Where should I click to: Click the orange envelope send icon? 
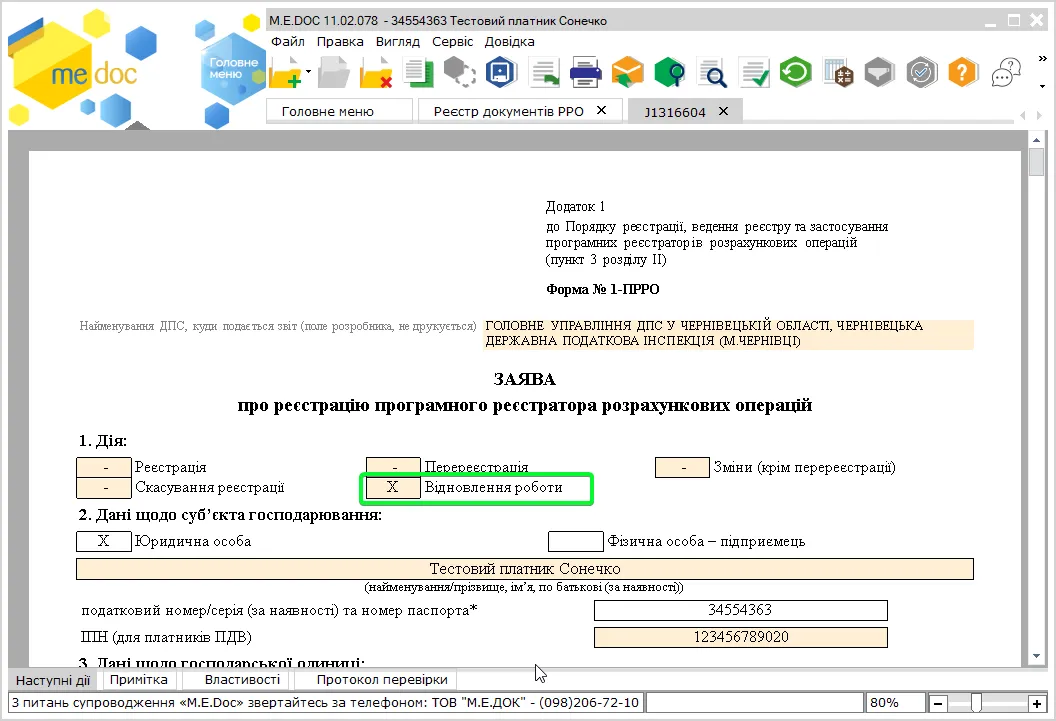(627, 72)
